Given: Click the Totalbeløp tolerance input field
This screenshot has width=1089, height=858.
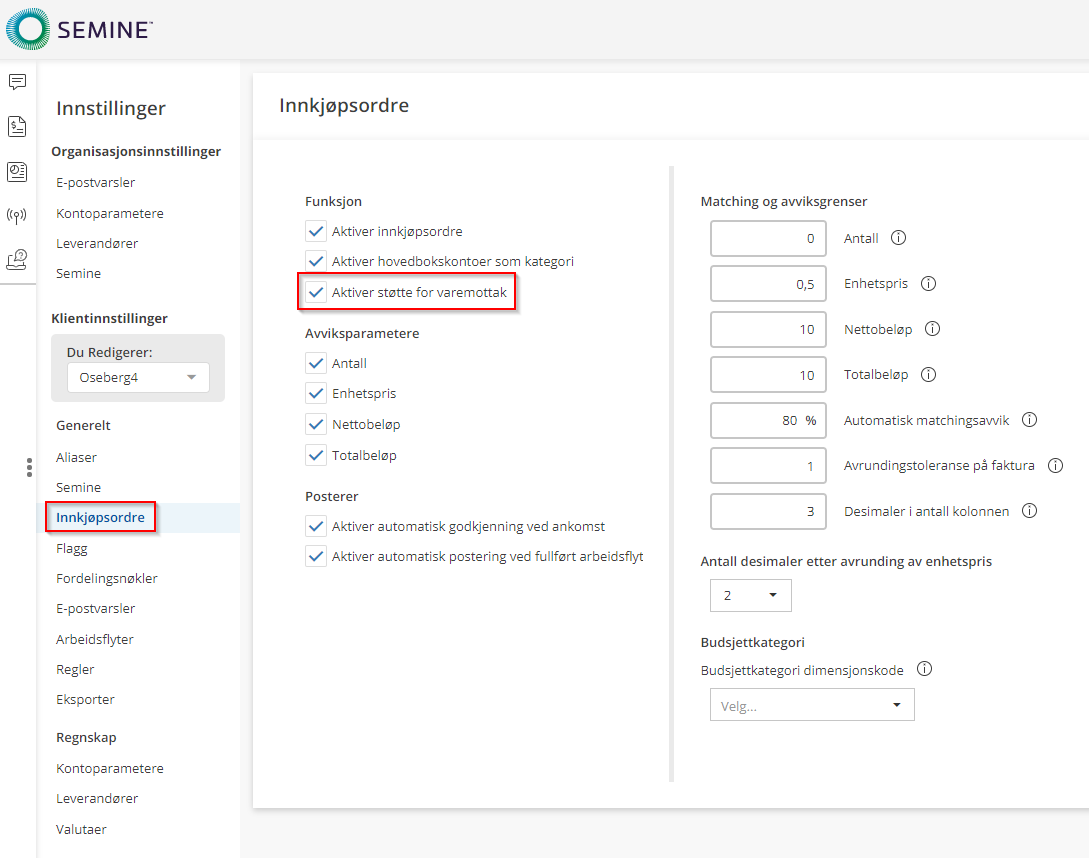Looking at the screenshot, I should (768, 375).
